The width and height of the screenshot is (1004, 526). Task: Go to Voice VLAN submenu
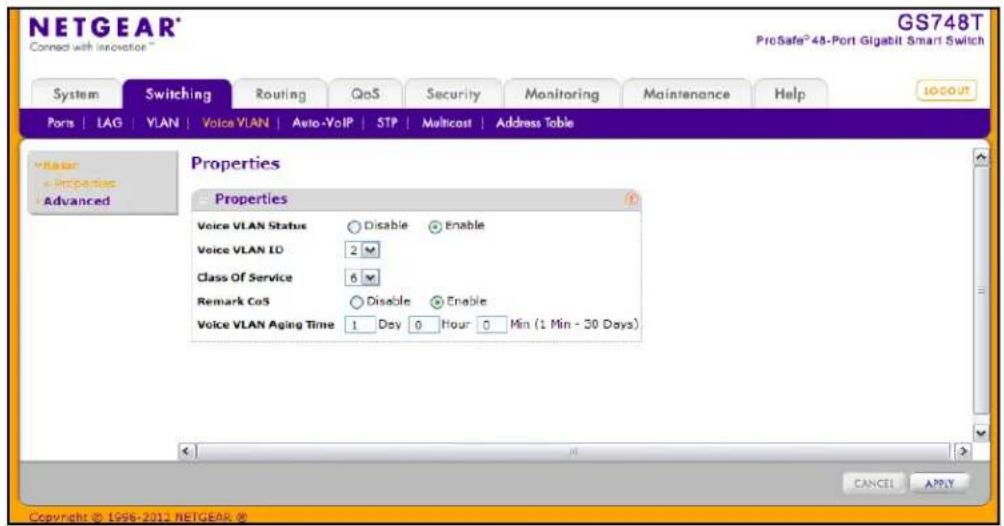tap(235, 123)
